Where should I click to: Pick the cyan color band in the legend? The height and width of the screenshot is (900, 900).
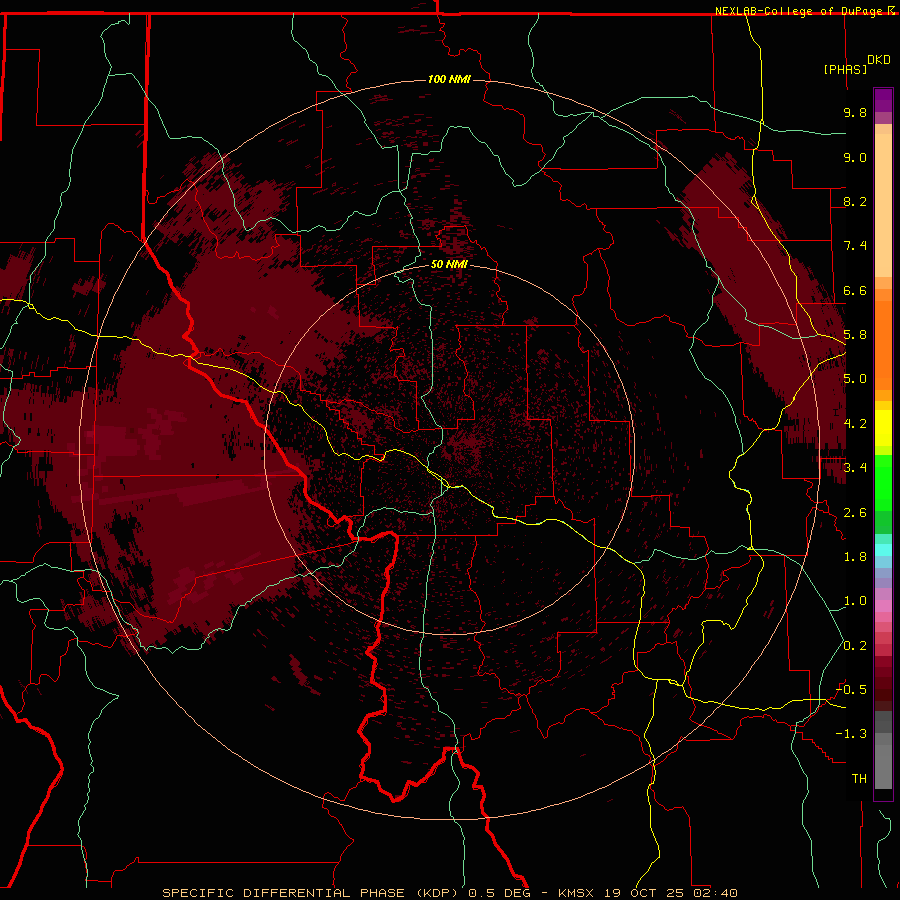883,550
